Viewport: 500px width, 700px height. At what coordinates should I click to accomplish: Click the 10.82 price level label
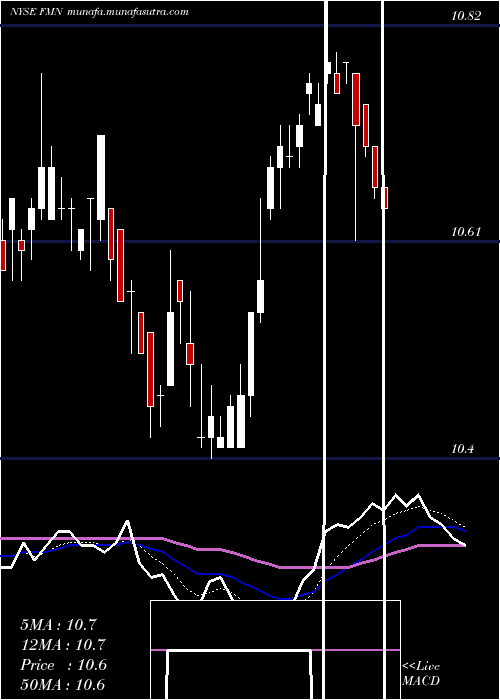[466, 16]
